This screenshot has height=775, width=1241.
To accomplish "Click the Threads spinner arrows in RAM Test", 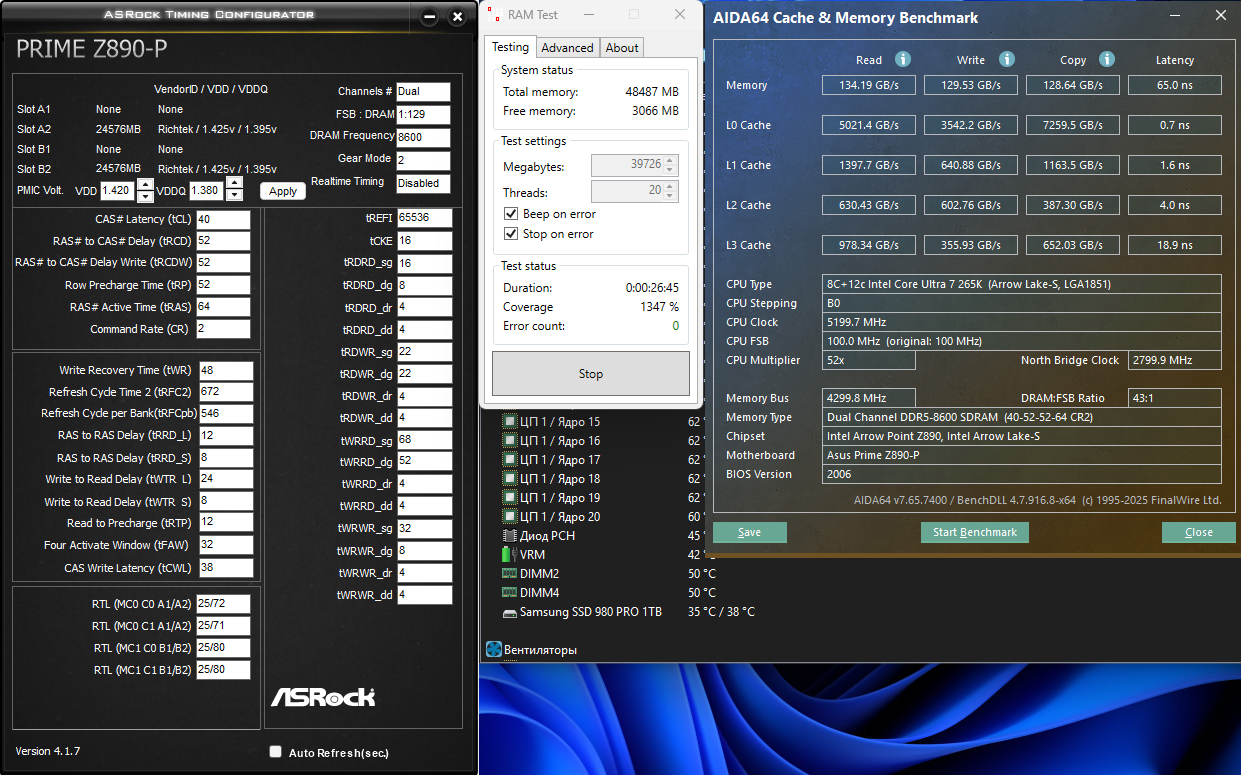I will coord(669,191).
